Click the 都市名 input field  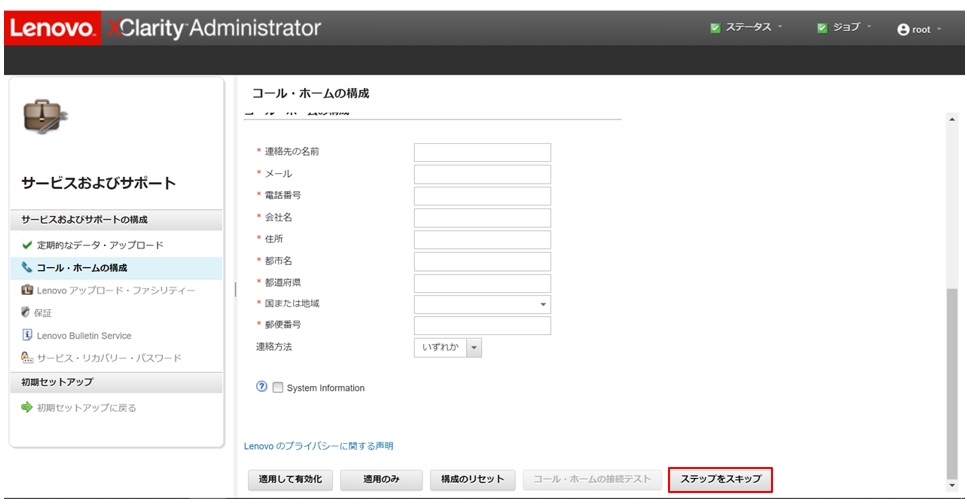click(x=482, y=262)
